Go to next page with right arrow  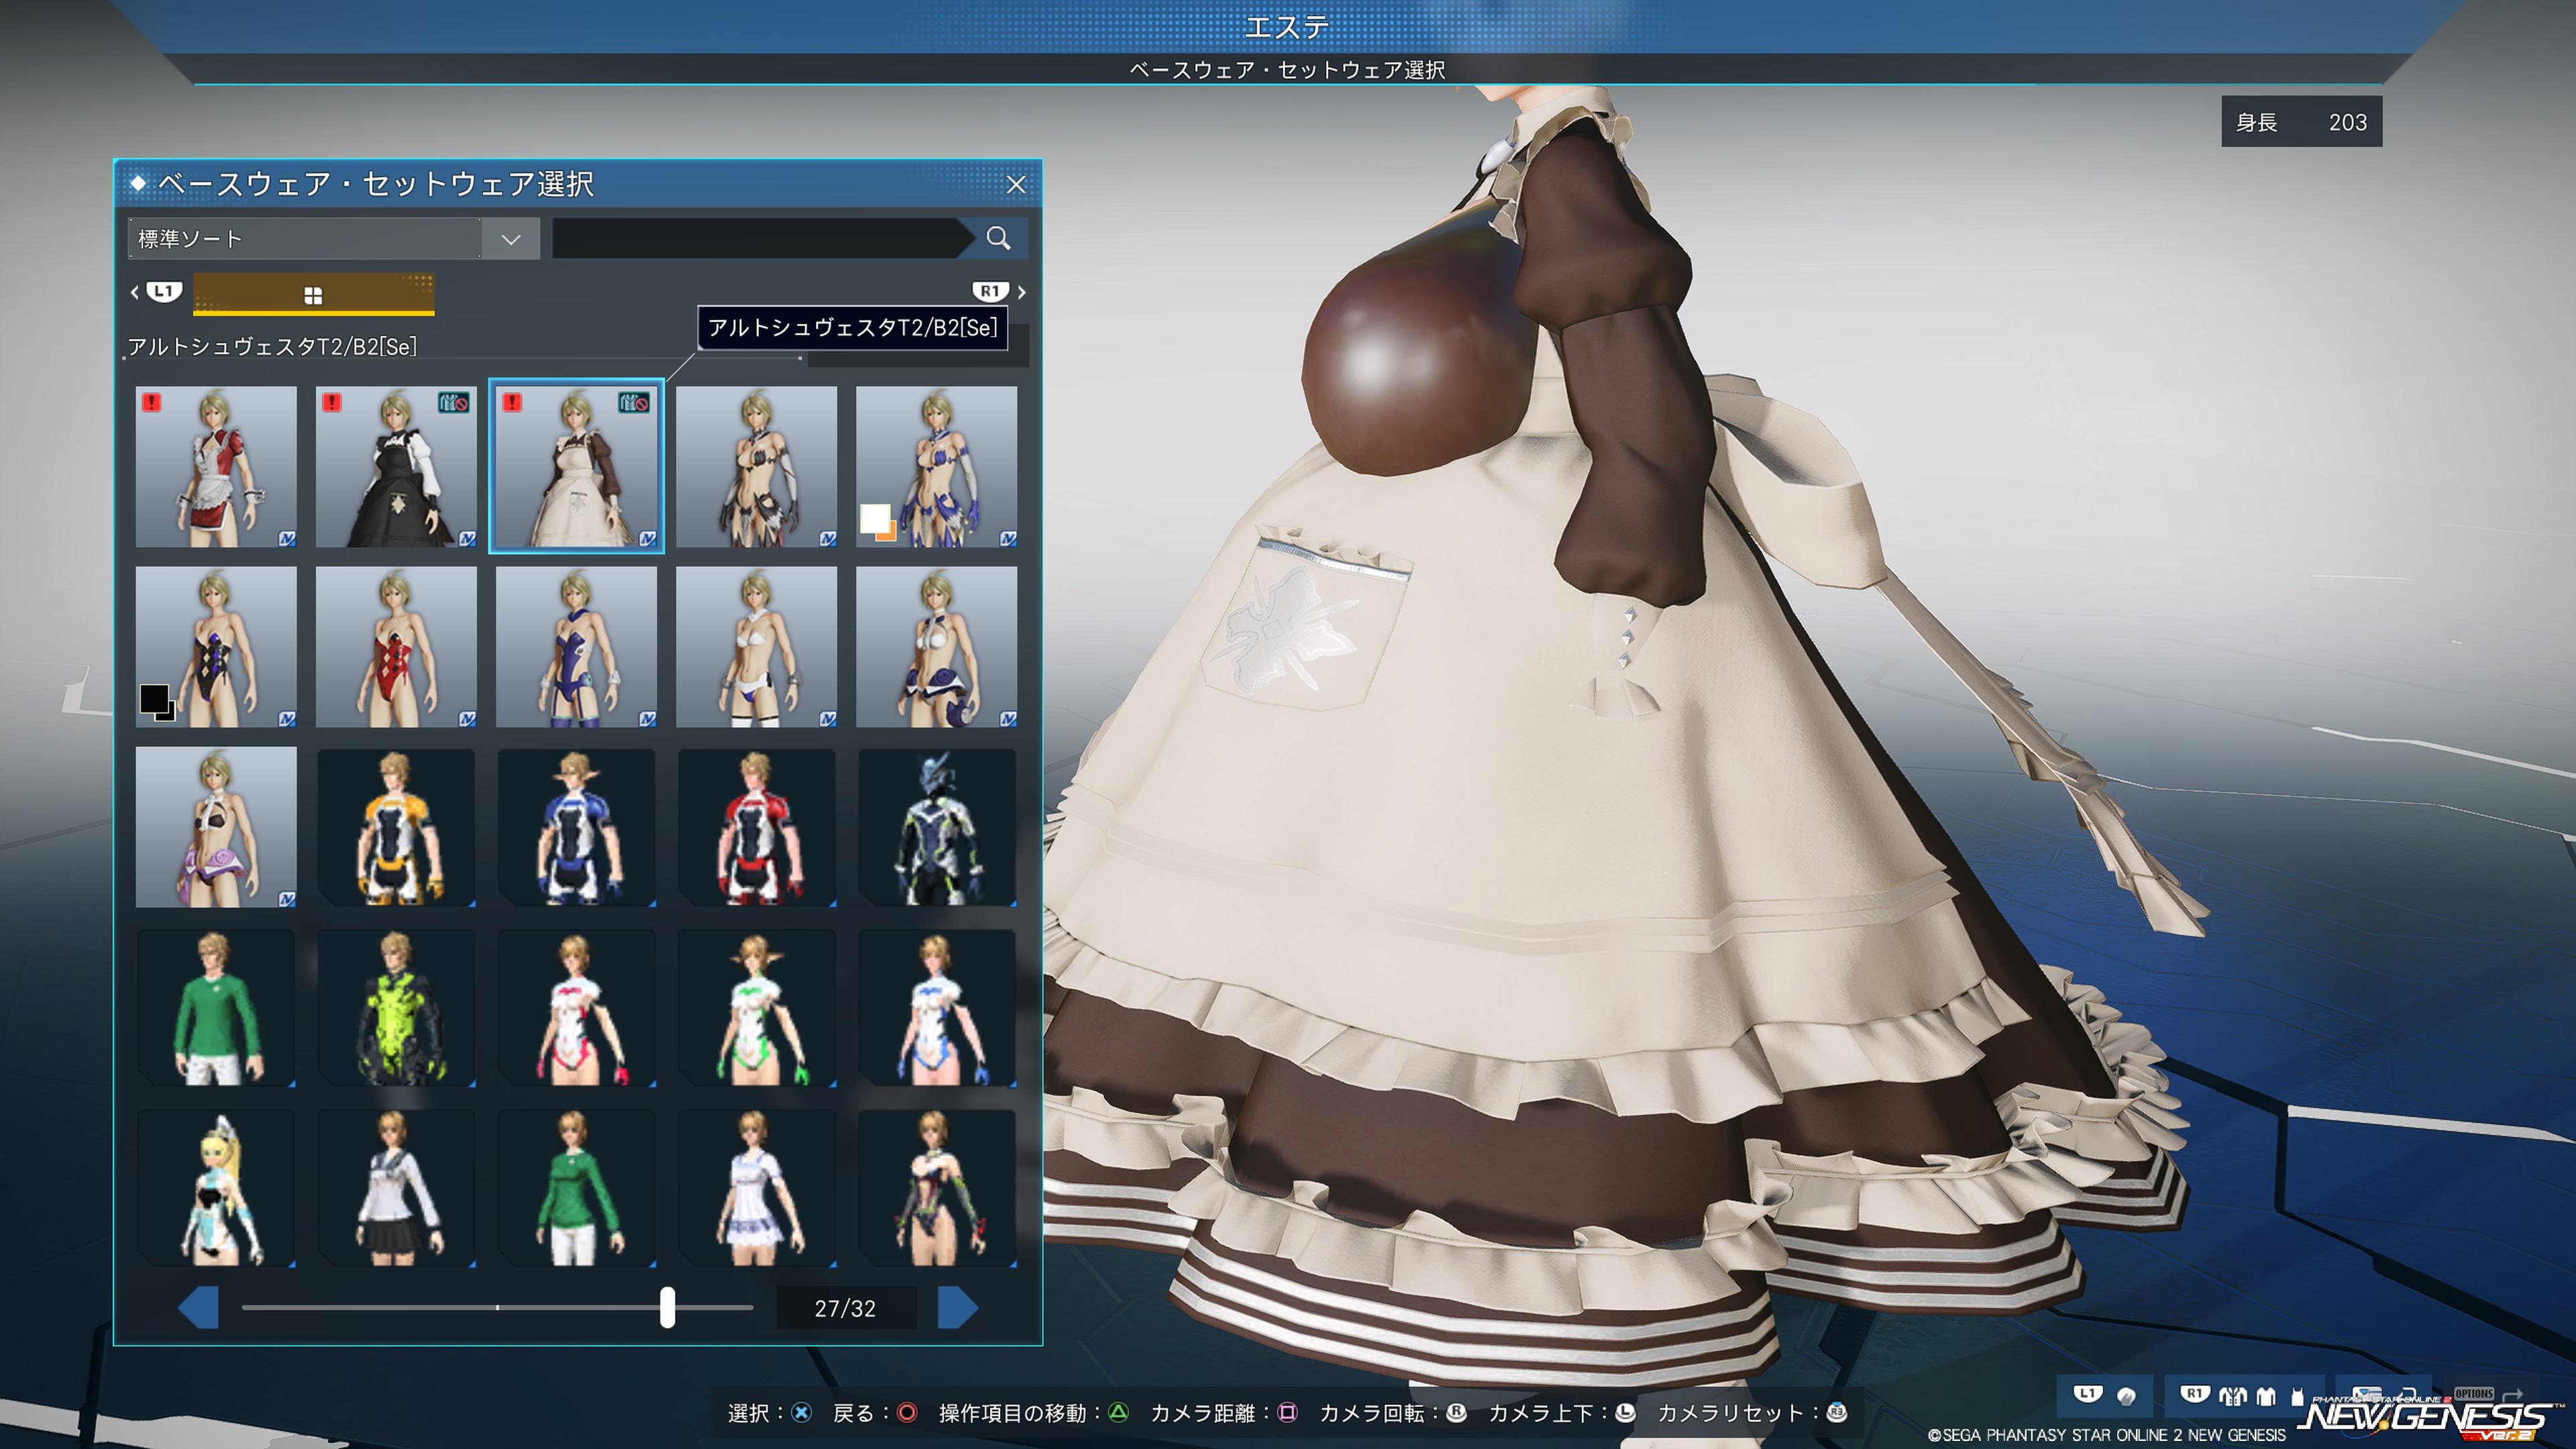[957, 1308]
